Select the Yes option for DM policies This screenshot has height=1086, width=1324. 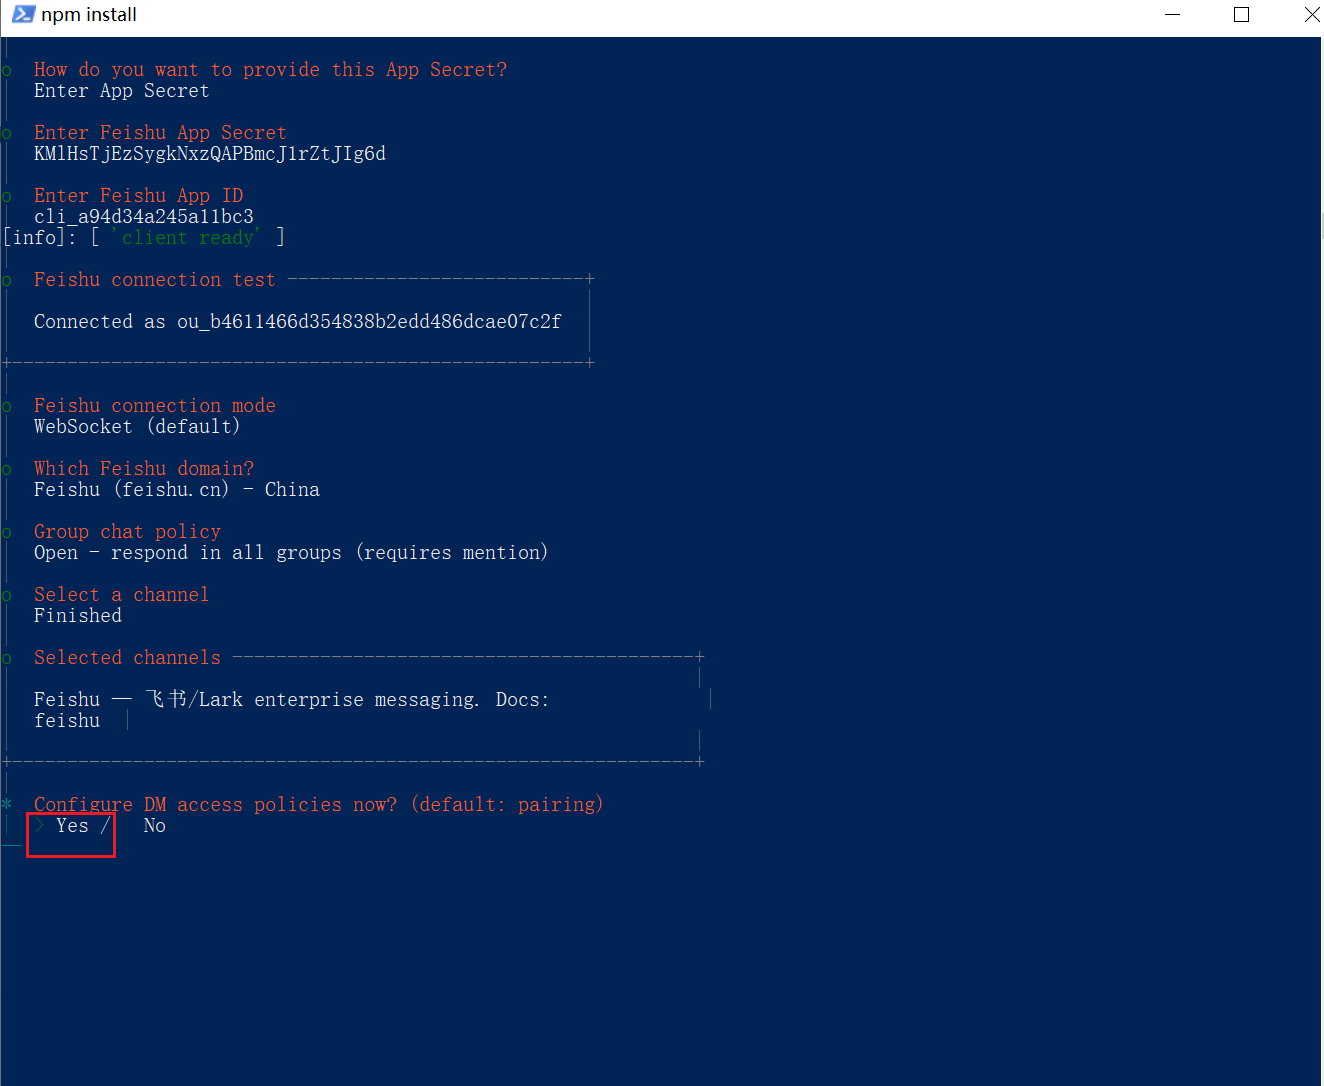tap(72, 826)
